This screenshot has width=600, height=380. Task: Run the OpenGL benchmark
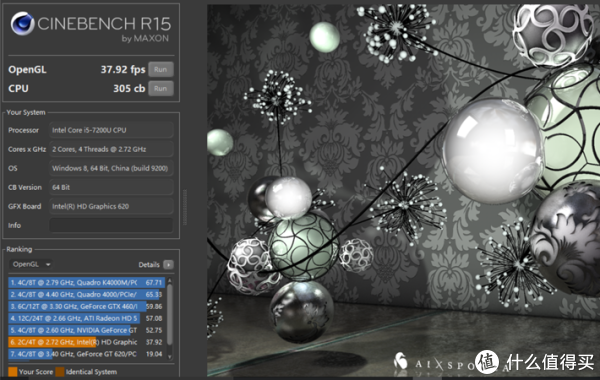tap(161, 70)
